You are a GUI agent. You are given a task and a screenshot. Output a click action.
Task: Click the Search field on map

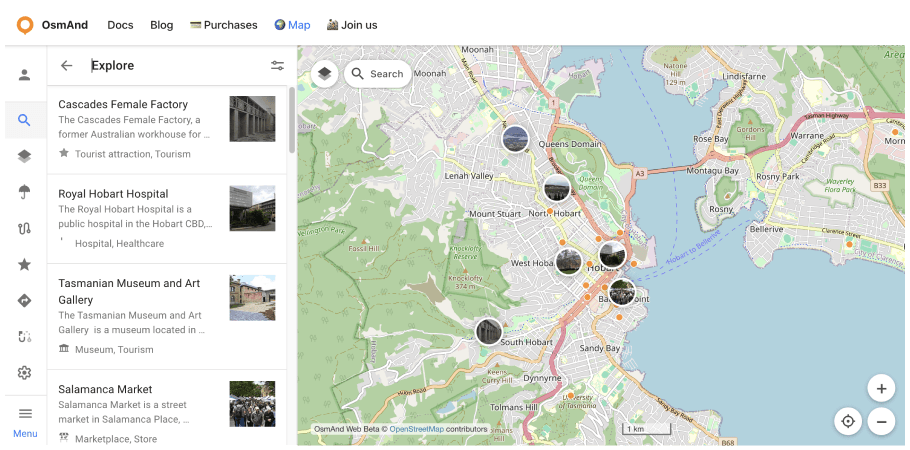(378, 74)
